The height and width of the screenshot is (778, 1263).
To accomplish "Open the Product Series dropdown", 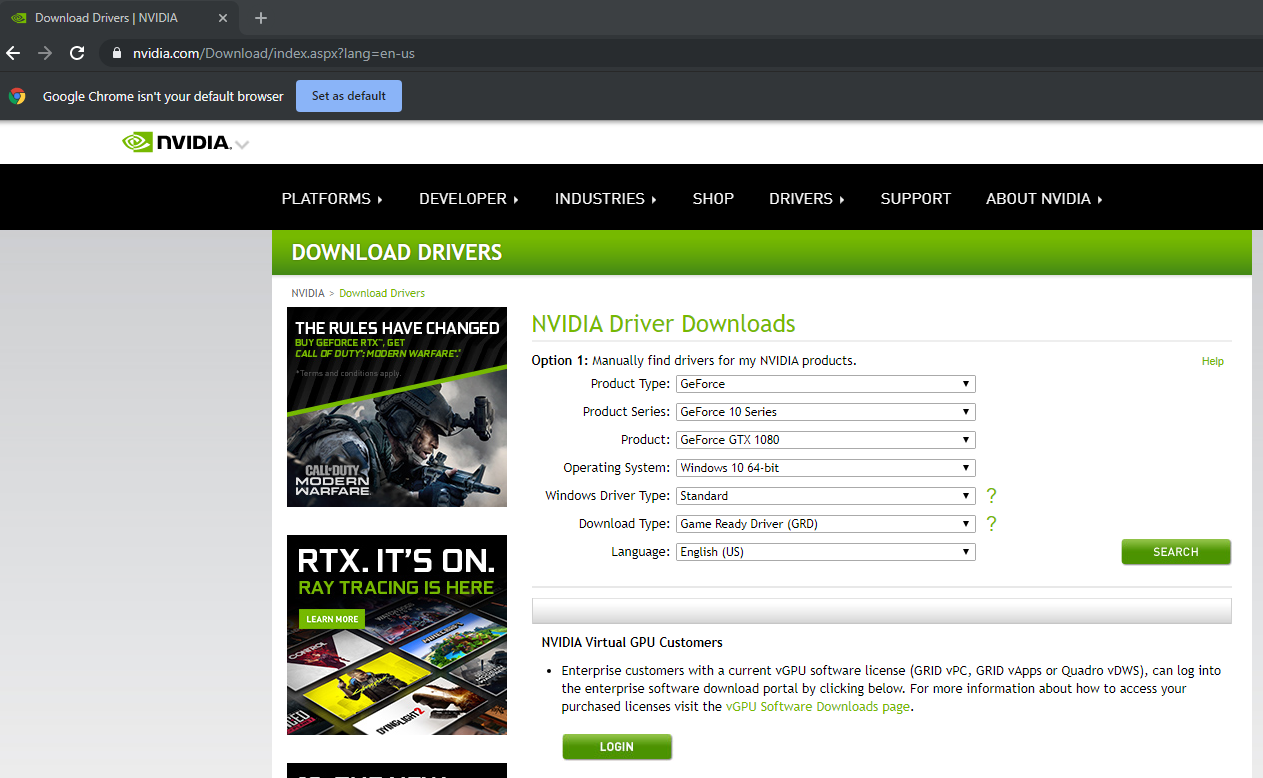I will pyautogui.click(x=826, y=412).
